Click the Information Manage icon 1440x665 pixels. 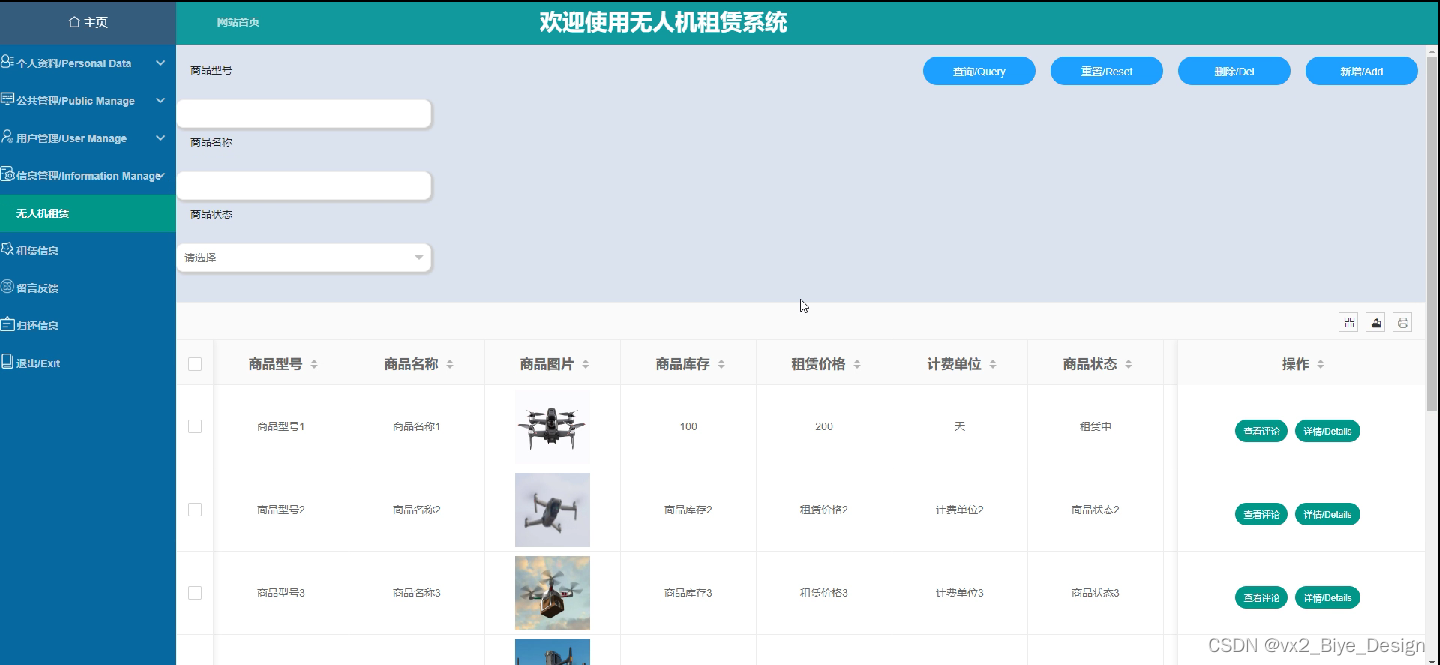click(7, 174)
